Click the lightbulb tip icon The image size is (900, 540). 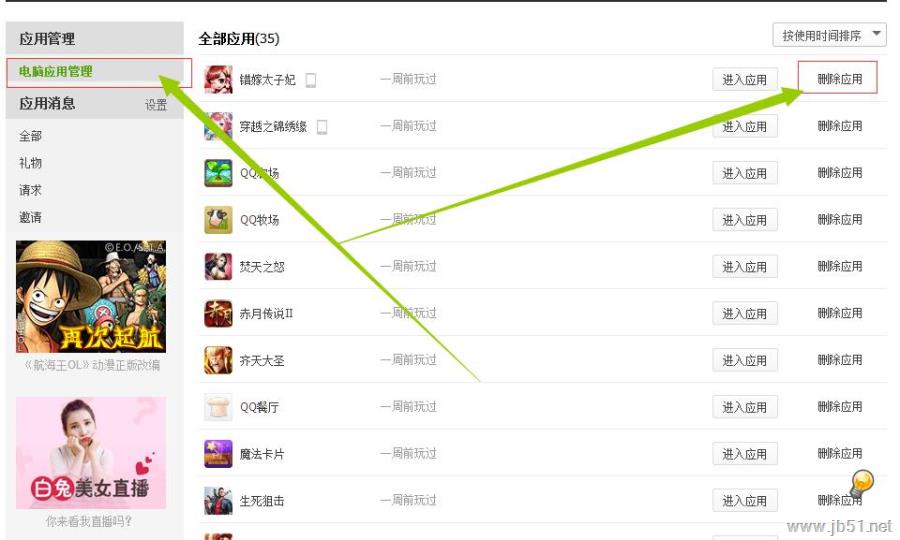coord(861,483)
